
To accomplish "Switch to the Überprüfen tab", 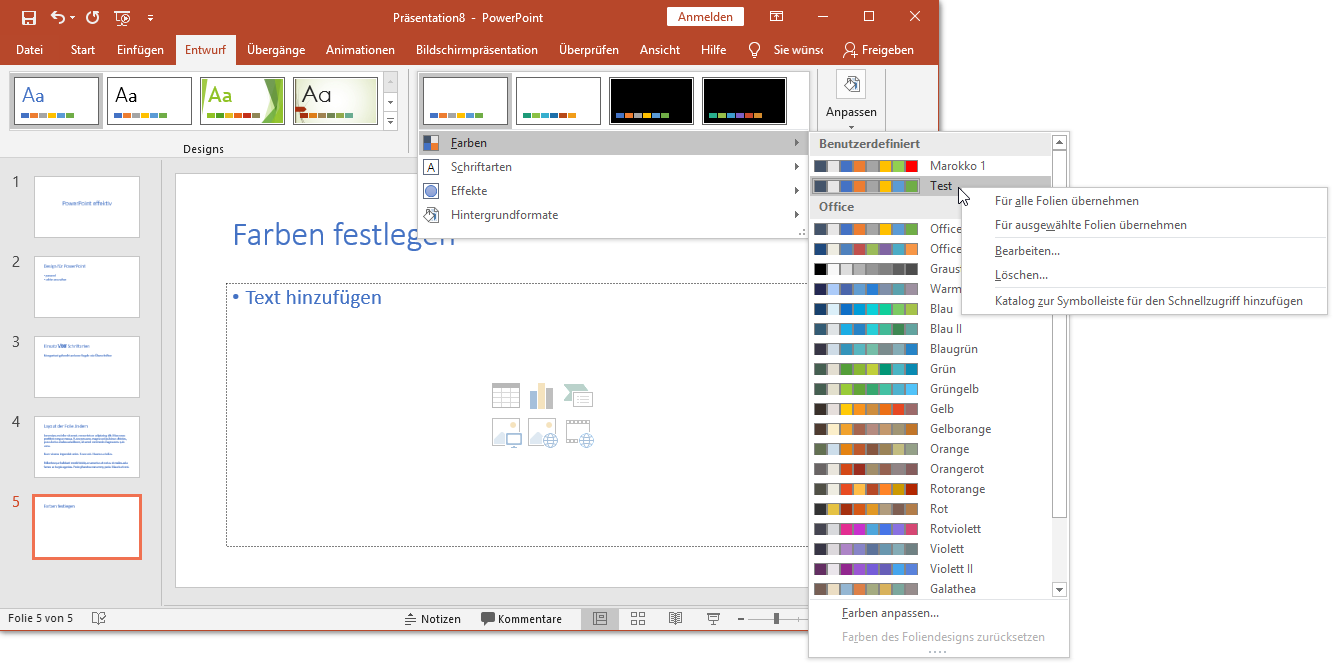I will (x=589, y=50).
